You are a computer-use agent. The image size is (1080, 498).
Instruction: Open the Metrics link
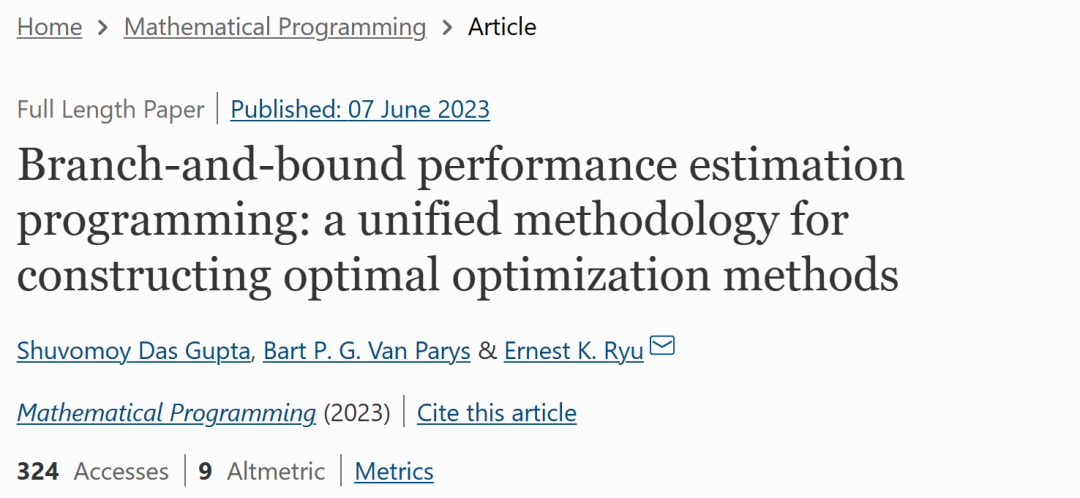(394, 471)
